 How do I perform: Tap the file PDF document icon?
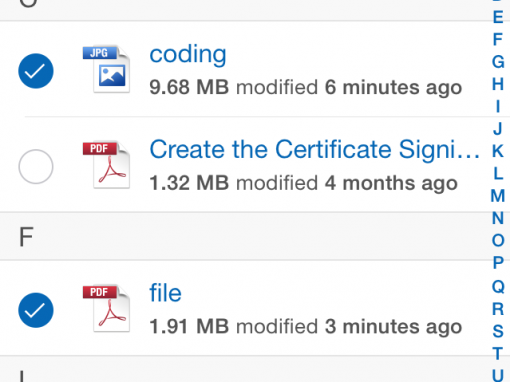click(x=106, y=308)
